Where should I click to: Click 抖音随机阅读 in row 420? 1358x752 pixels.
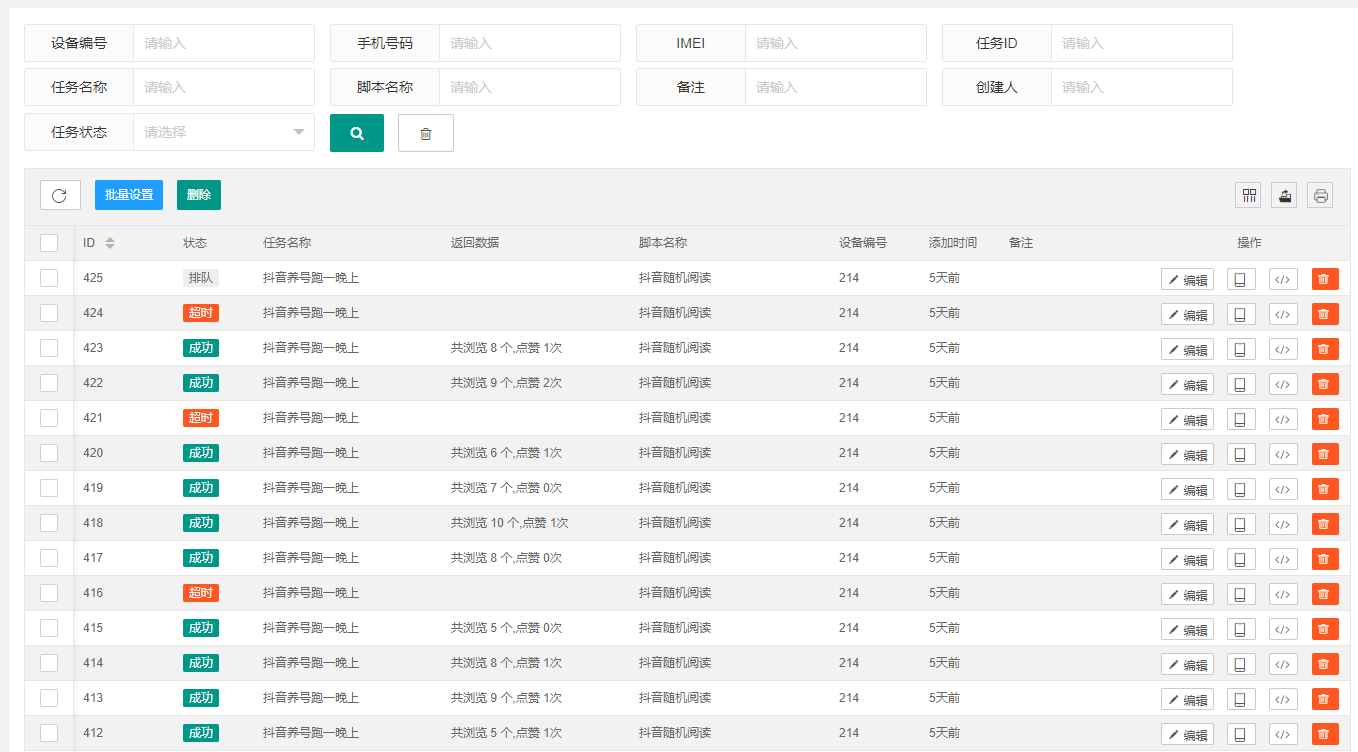675,453
